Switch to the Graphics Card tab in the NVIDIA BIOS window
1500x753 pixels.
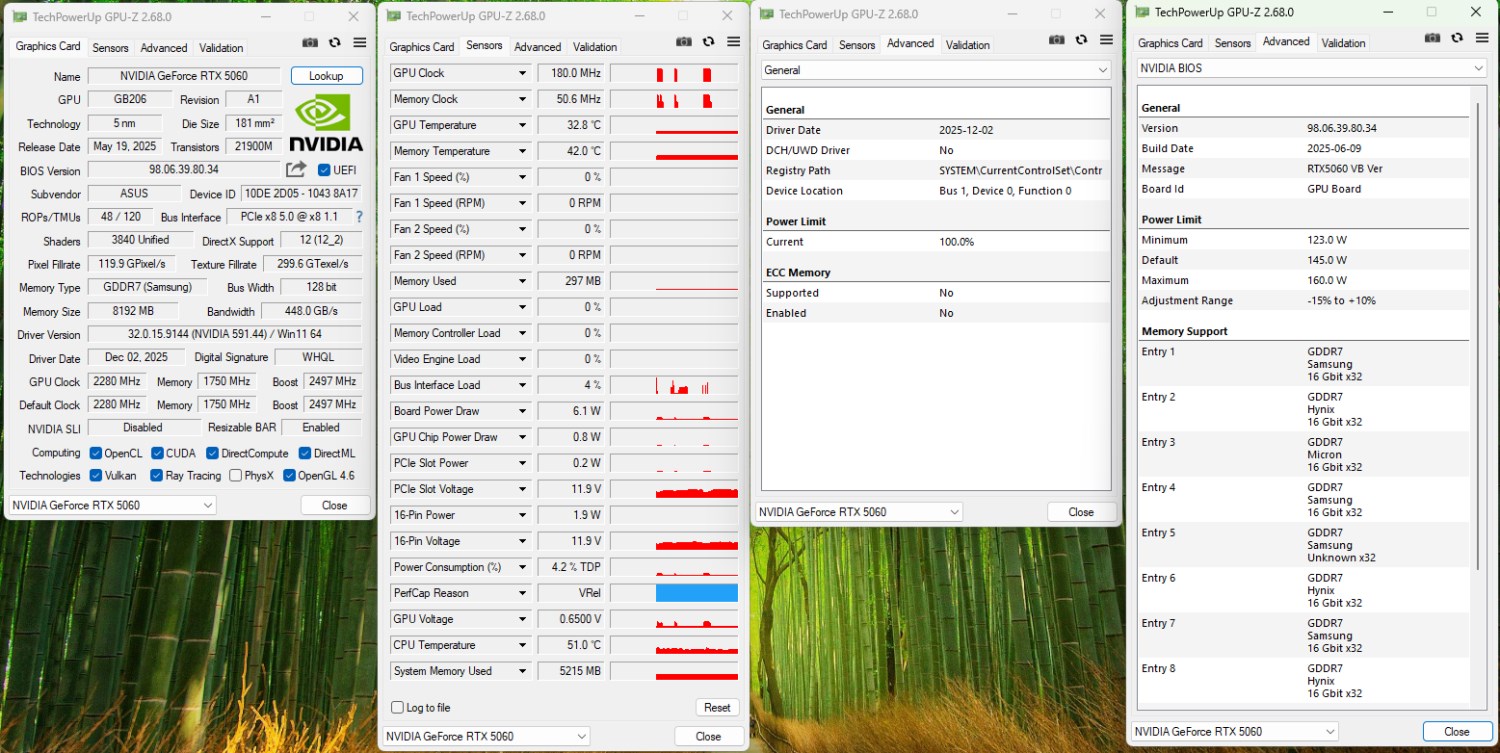pos(1170,43)
